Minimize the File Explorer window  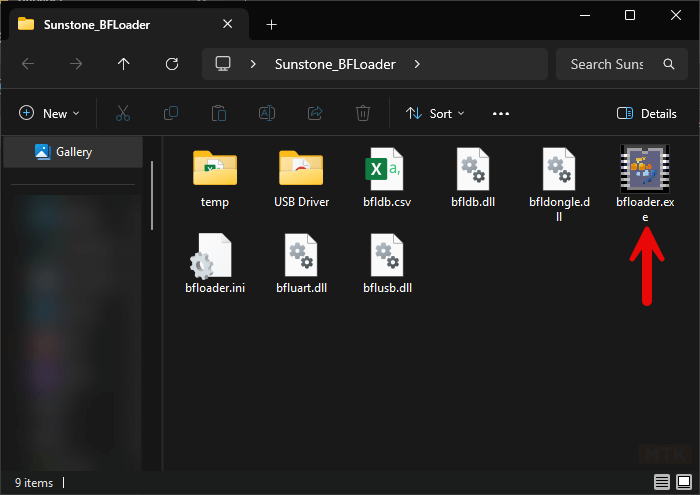coord(585,15)
